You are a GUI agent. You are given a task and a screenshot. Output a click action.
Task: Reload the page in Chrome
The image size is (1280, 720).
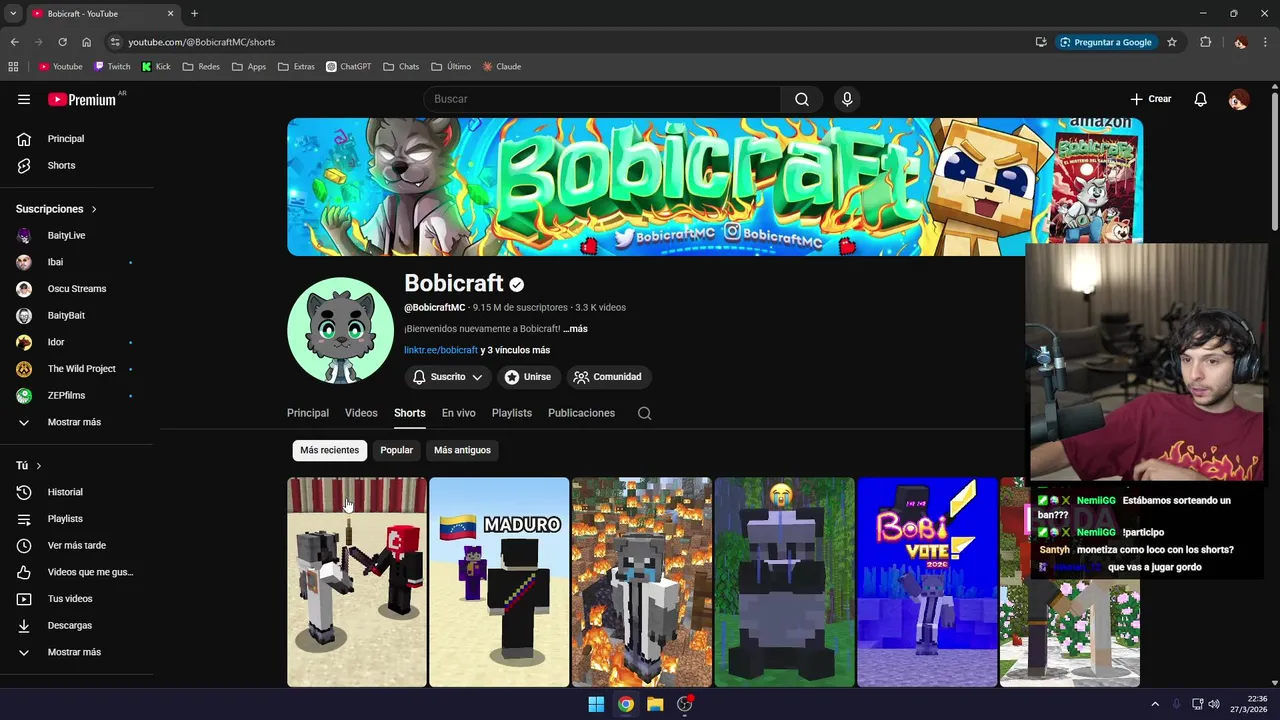(62, 42)
